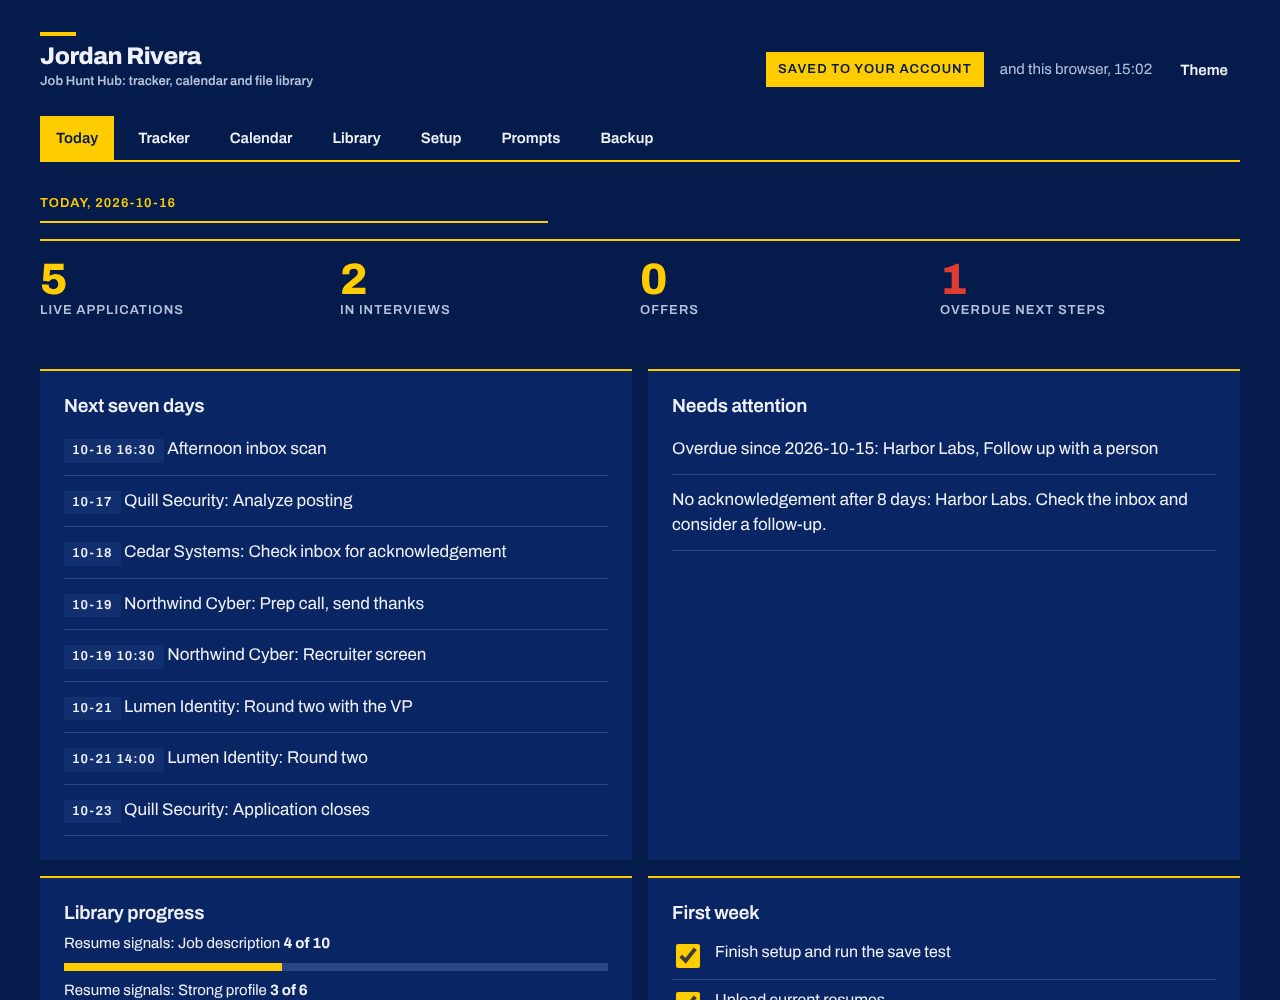Screen dimensions: 1280x1000
Task: Click Northwind Cyber: Prep call, send thanks
Action: point(336,604)
